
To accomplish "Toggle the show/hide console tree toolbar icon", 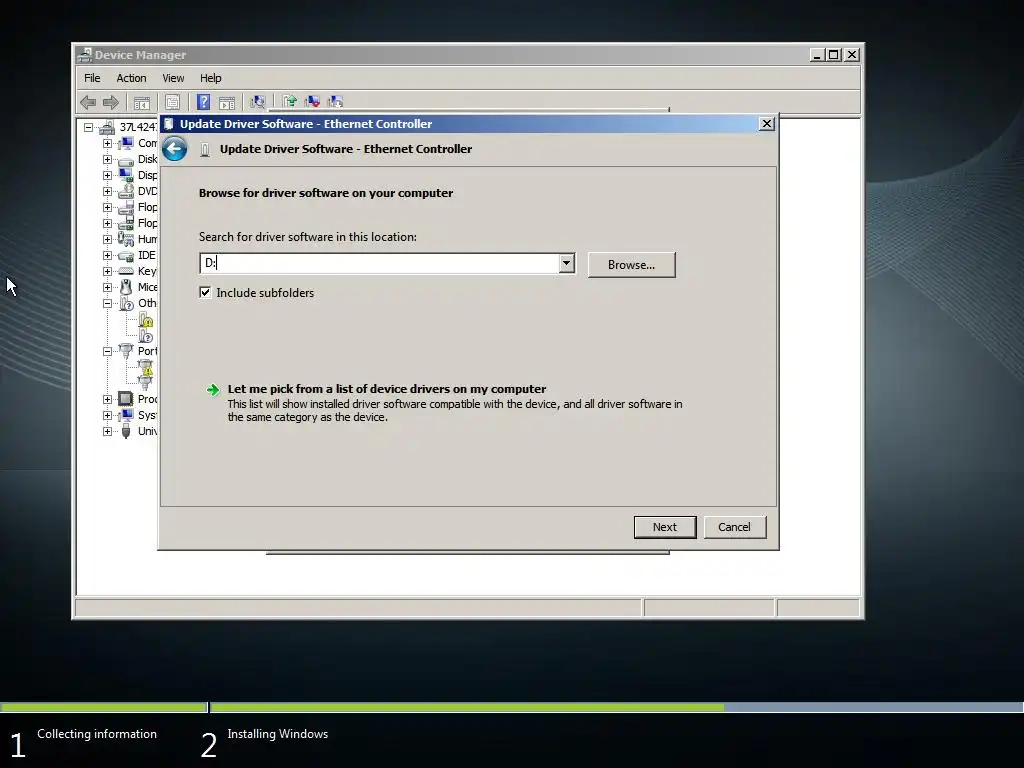I will click(142, 103).
